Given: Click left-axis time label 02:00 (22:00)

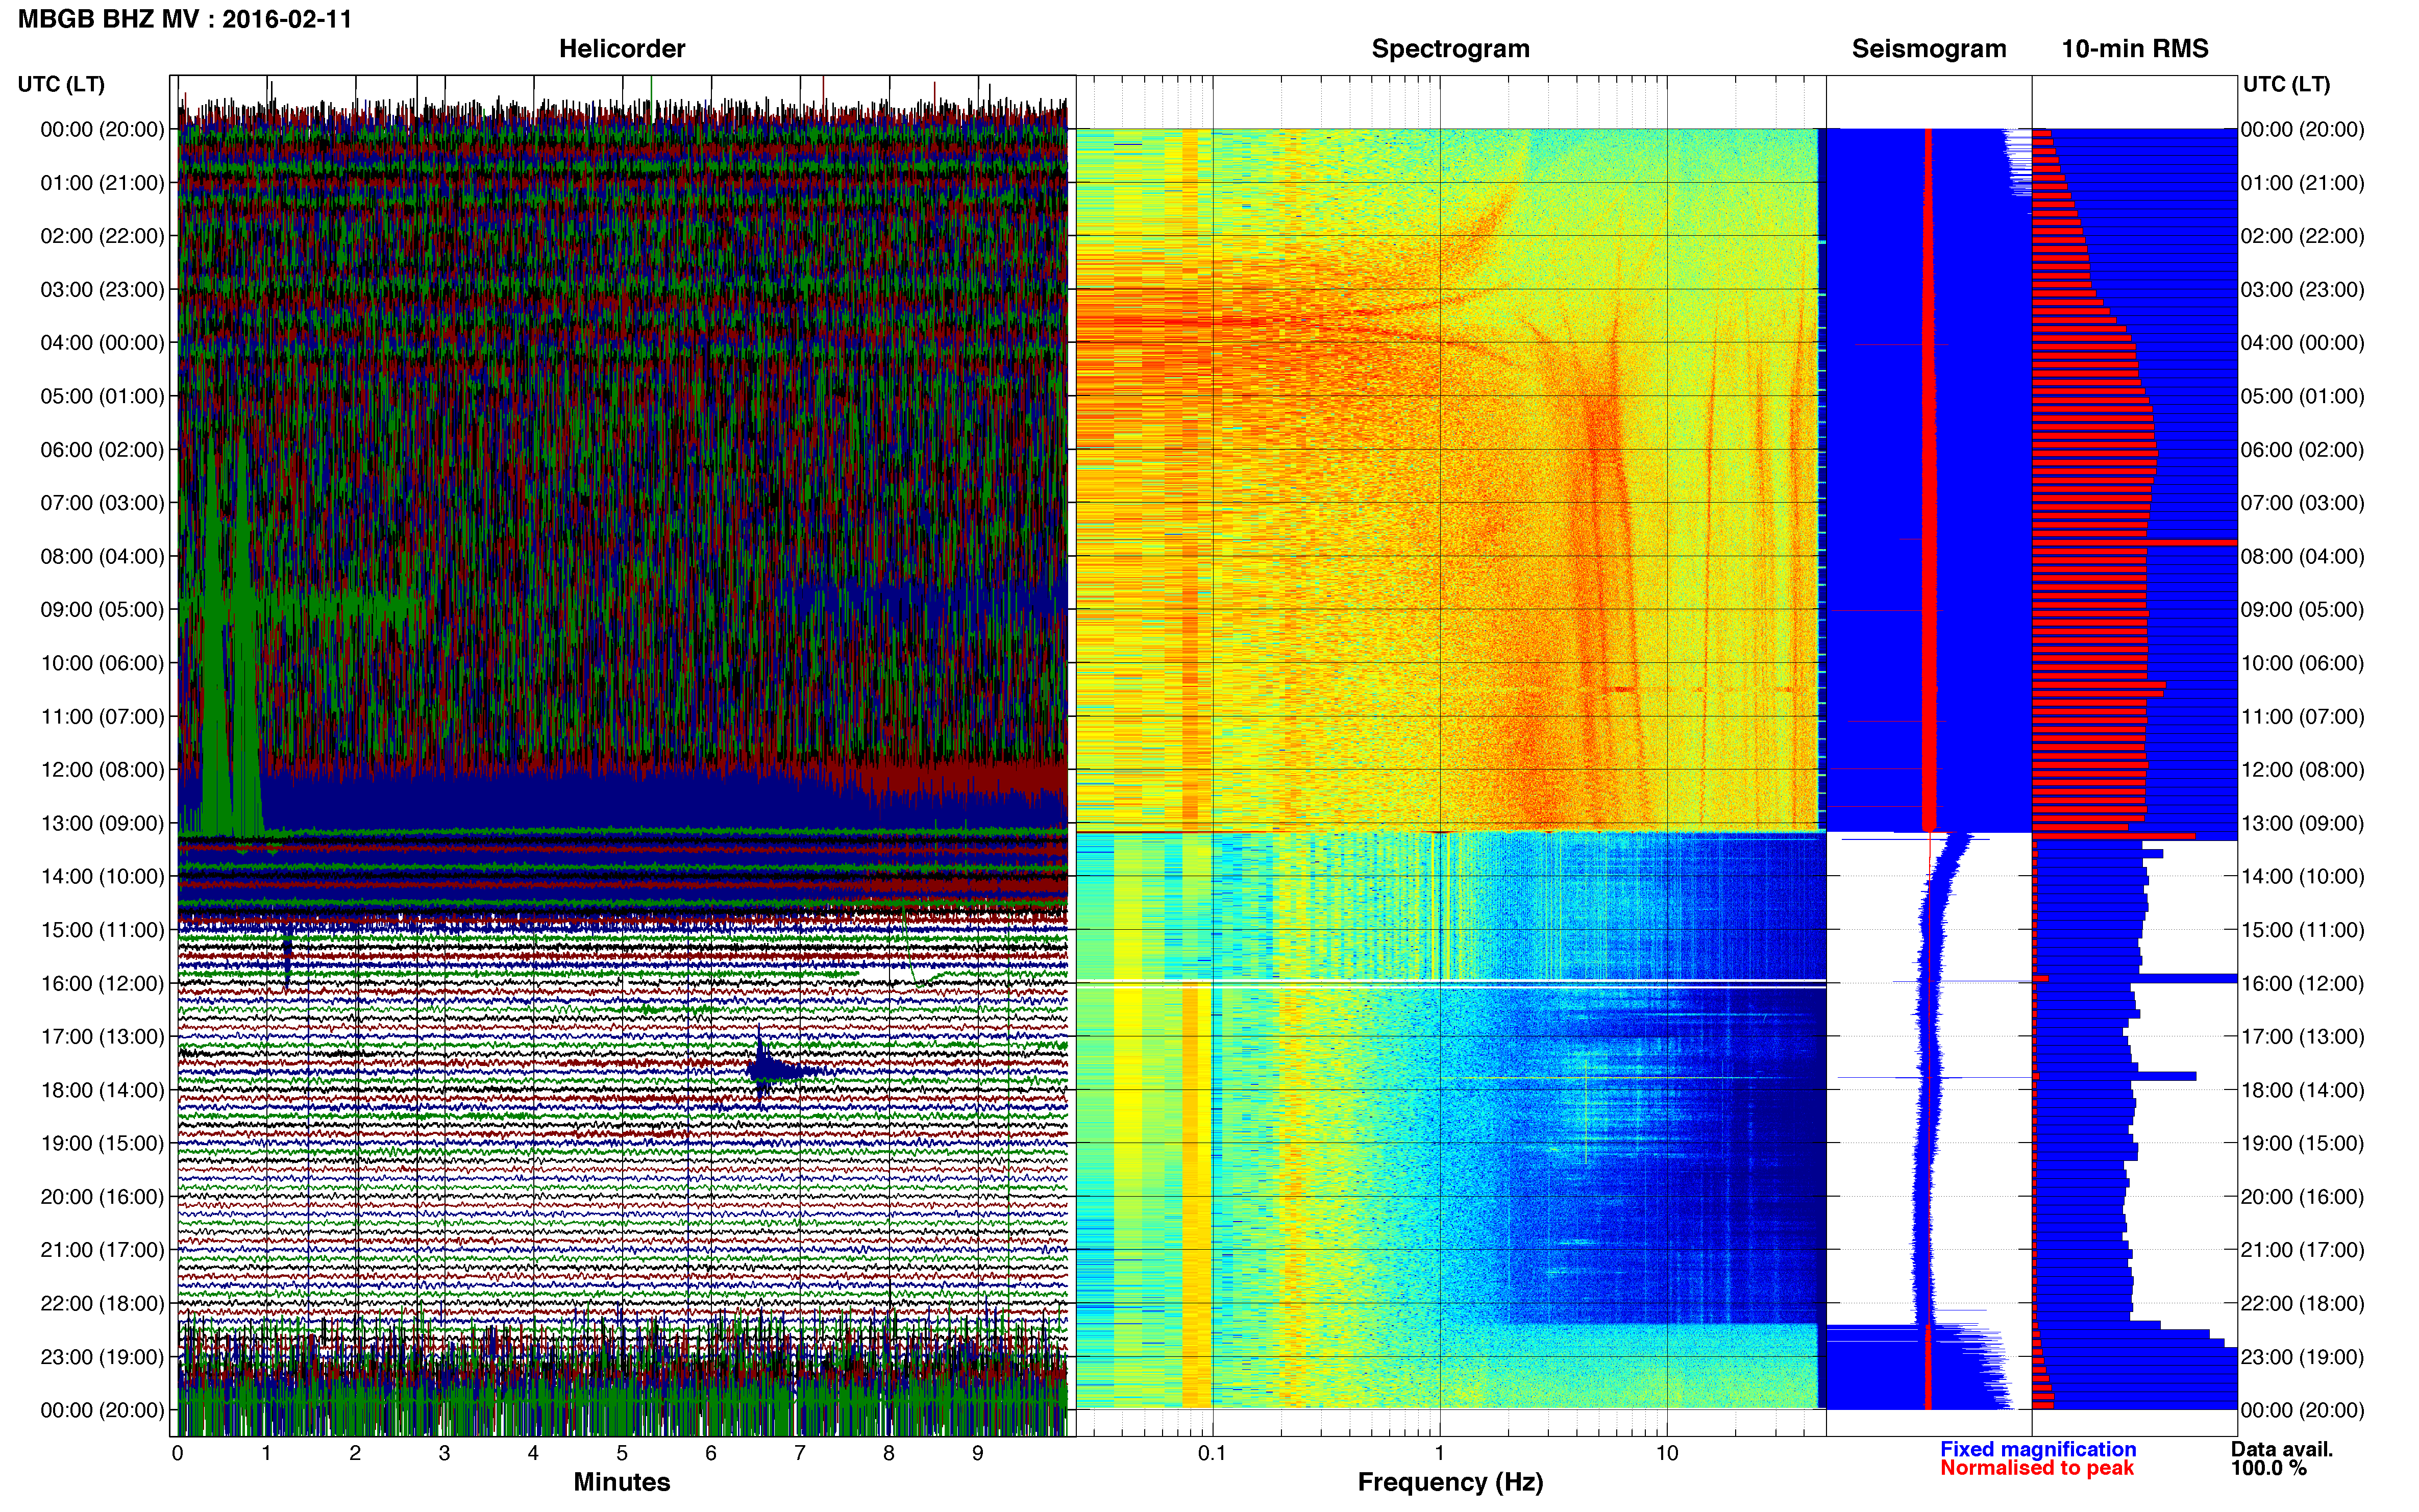Looking at the screenshot, I should pos(102,236).
